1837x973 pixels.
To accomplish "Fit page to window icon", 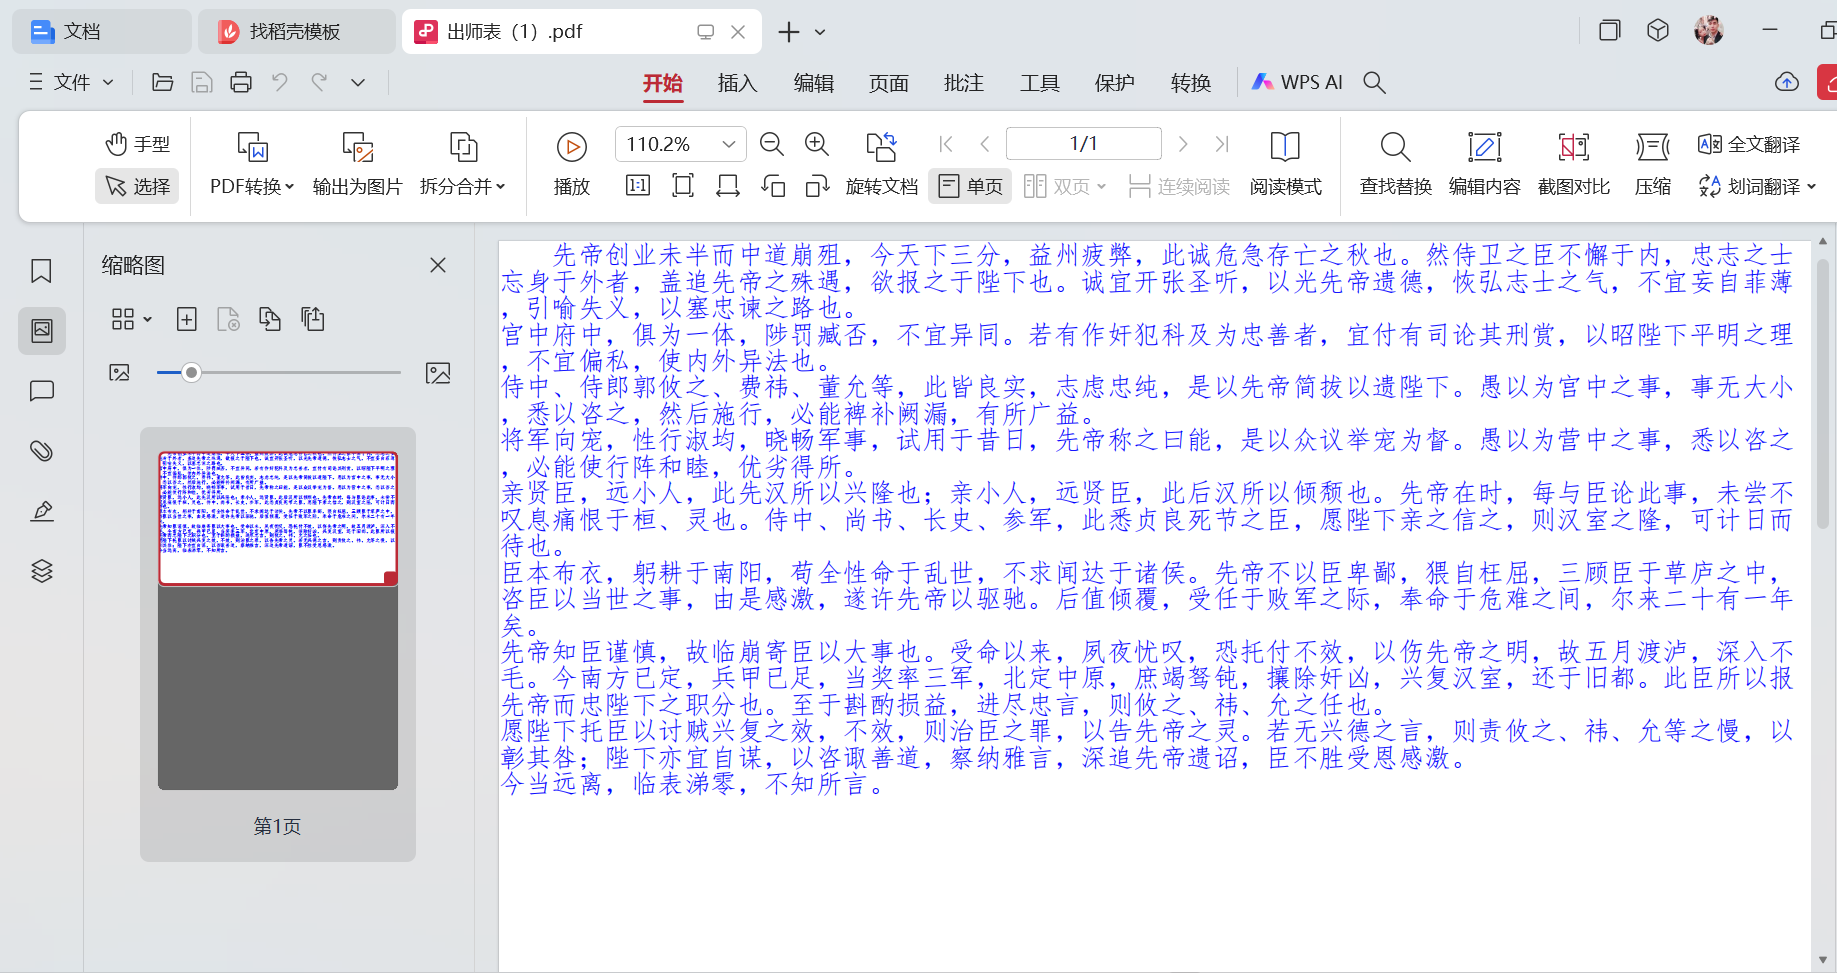I will tap(683, 185).
